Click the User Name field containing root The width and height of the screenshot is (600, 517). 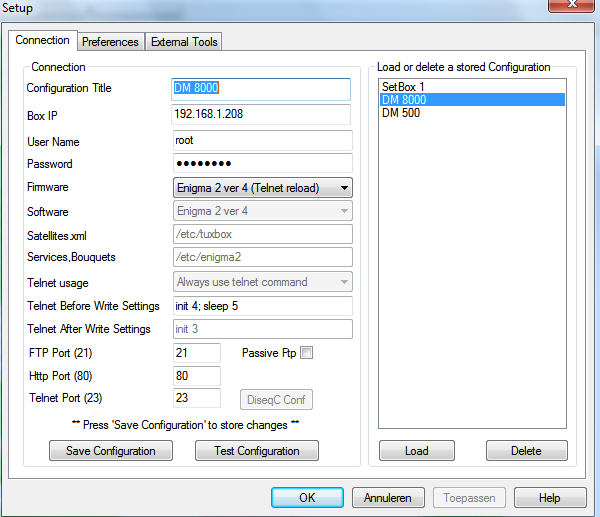point(263,140)
